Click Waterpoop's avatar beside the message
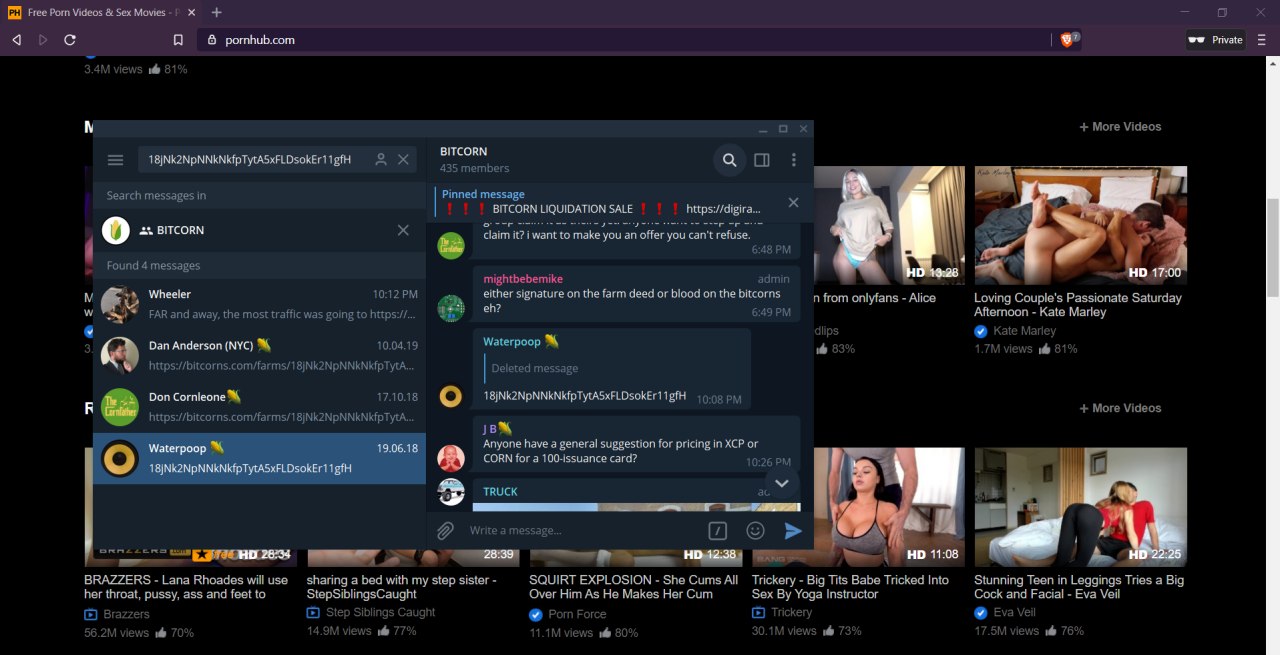 (451, 396)
